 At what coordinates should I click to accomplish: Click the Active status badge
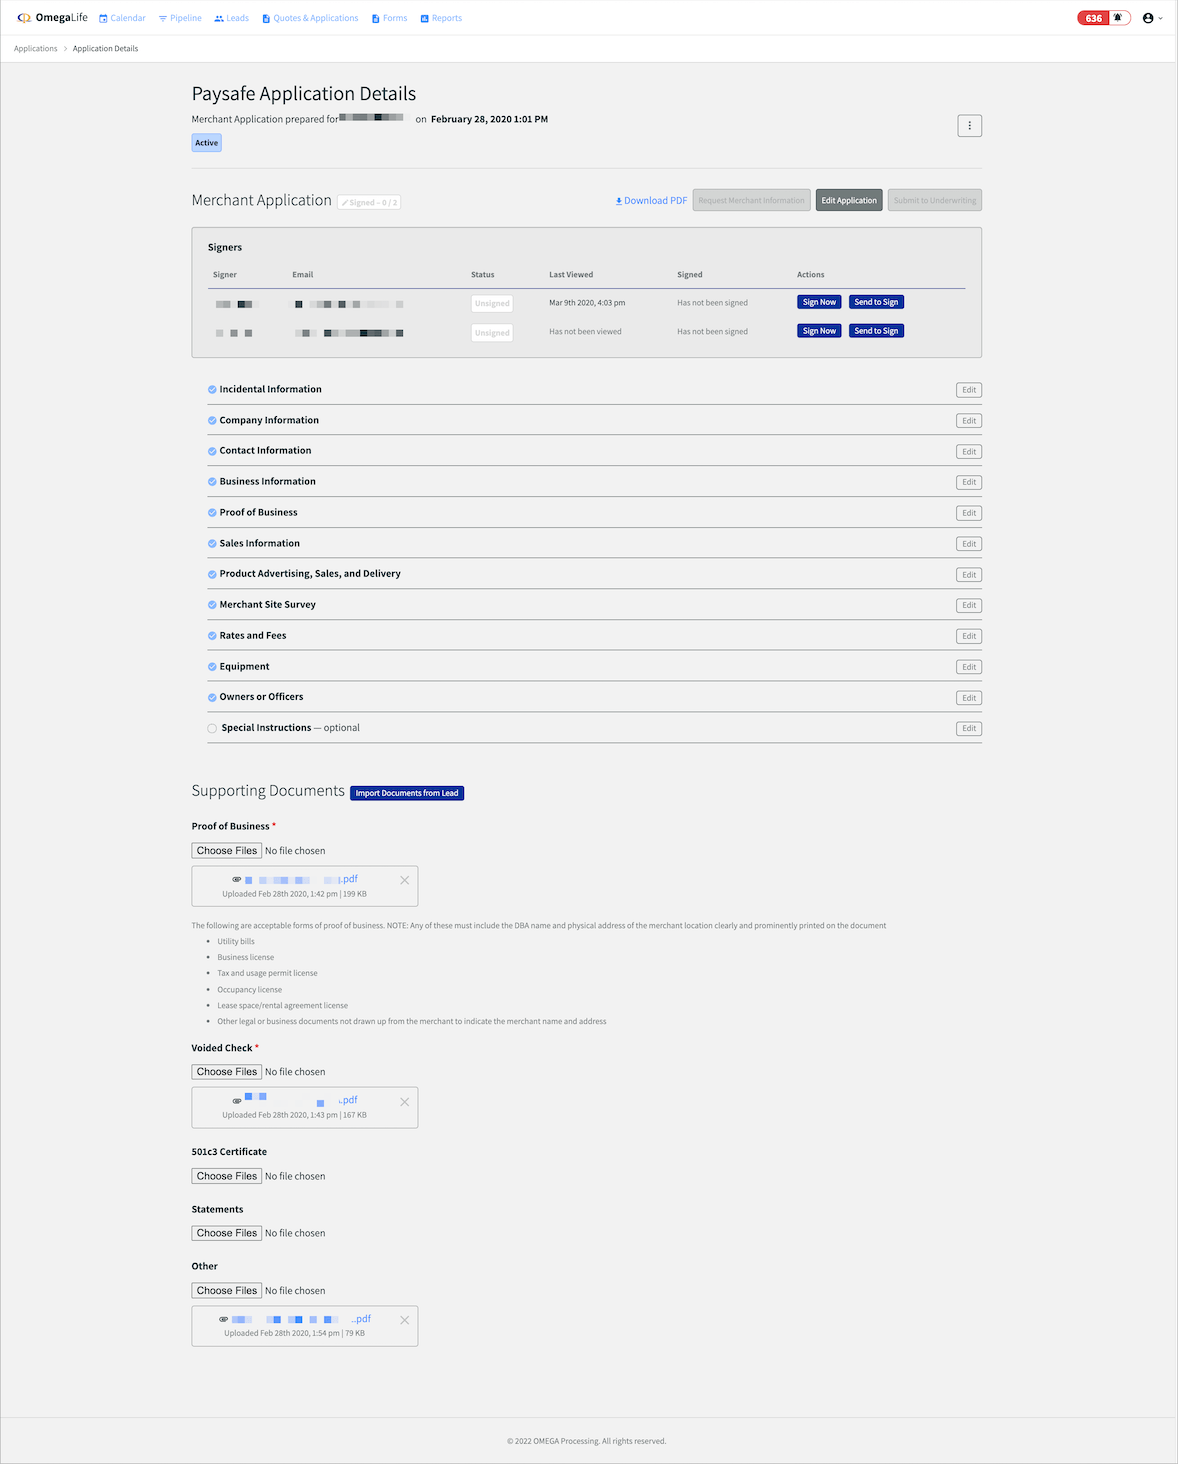(x=206, y=143)
